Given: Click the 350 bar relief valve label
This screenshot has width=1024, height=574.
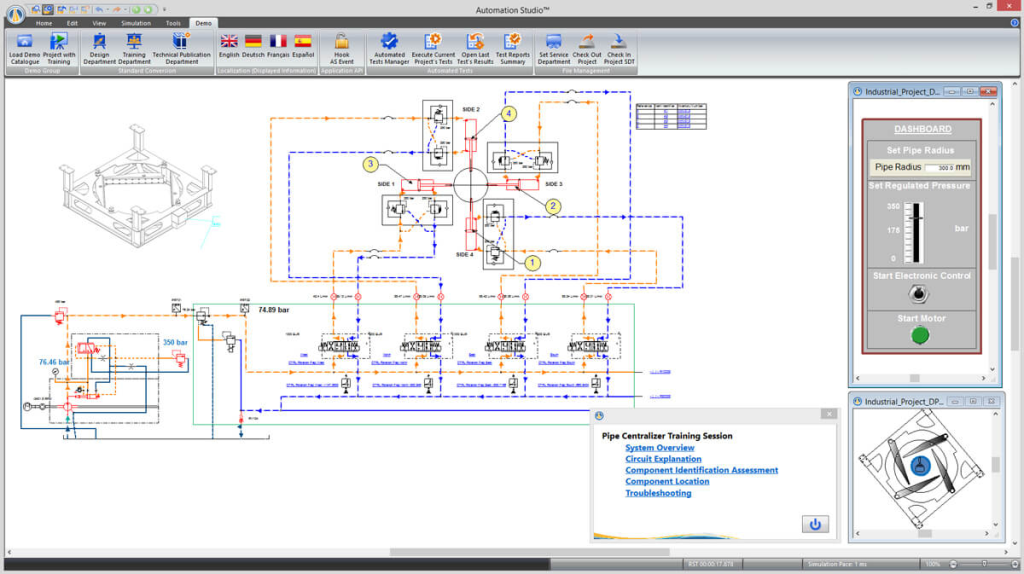Looking at the screenshot, I should [175, 342].
